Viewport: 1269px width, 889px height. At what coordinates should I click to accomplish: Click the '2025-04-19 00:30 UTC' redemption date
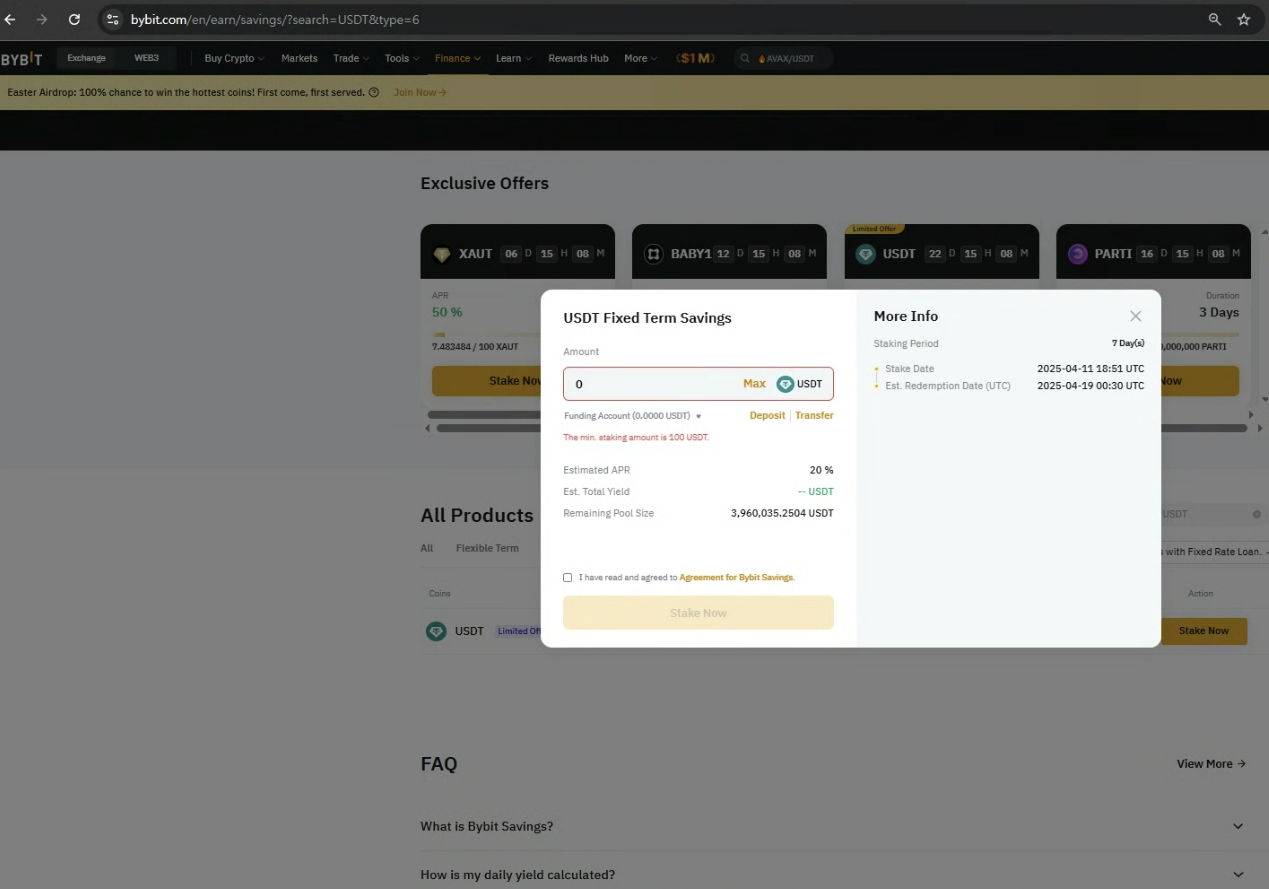point(1091,386)
